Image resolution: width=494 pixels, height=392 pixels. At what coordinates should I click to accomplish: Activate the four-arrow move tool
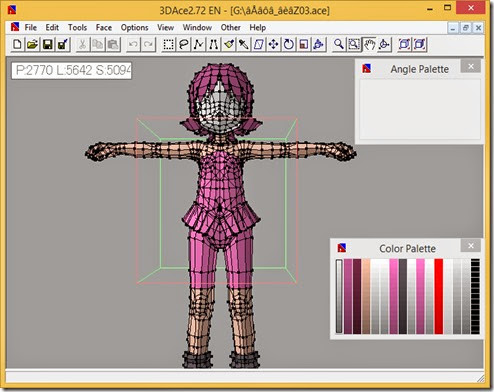tap(273, 44)
